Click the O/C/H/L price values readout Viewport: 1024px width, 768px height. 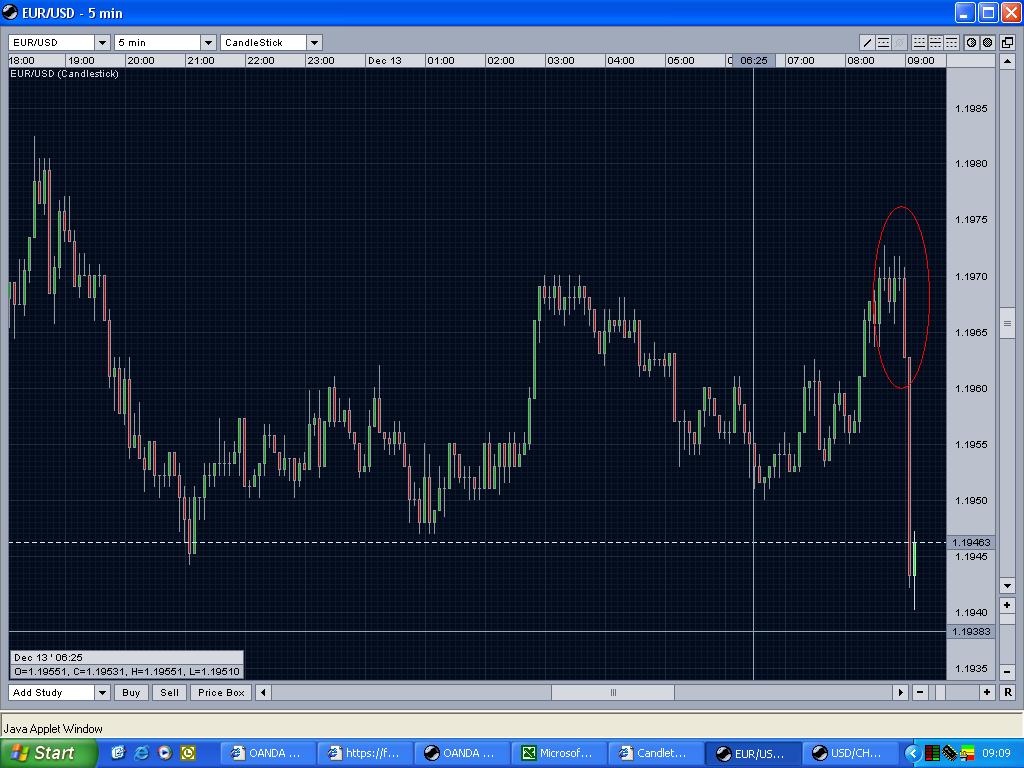(x=127, y=671)
